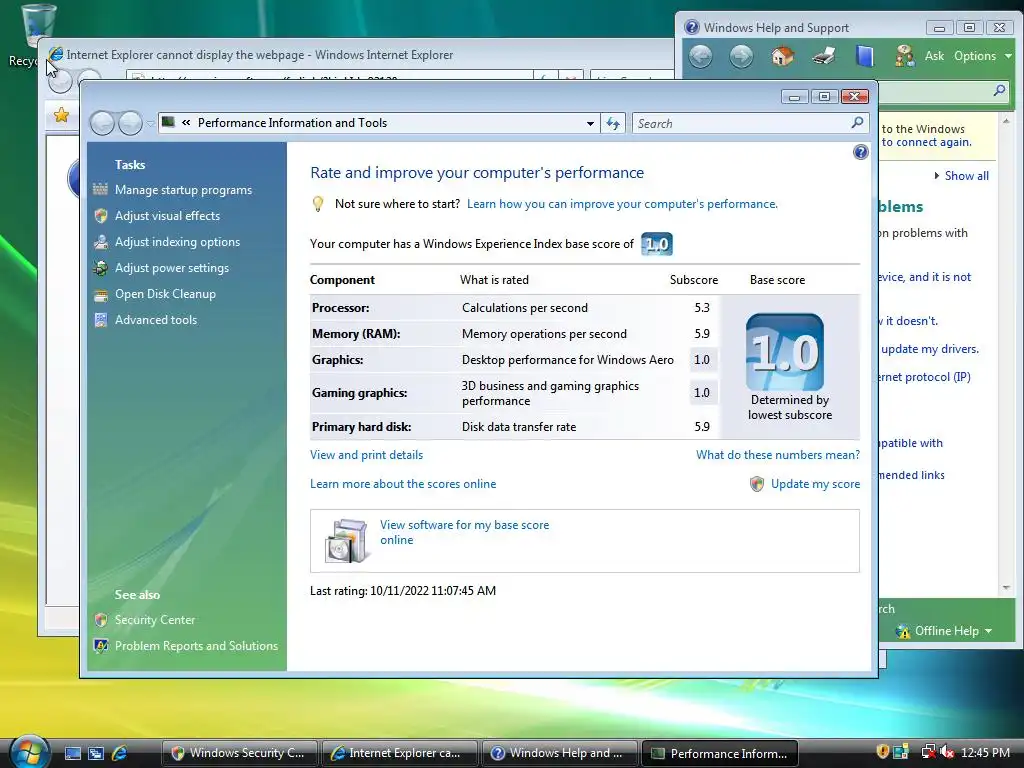
Task: Open Options dropdown in Help and Support
Action: pyautogui.click(x=982, y=56)
